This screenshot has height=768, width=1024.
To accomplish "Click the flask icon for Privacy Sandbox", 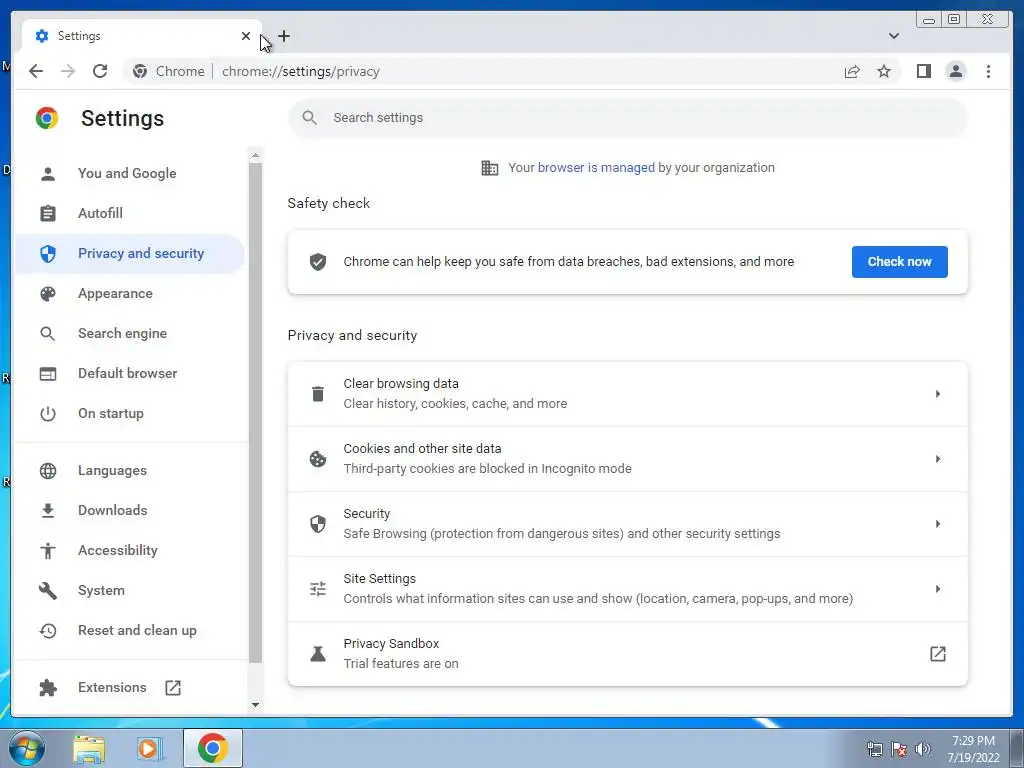I will (317, 654).
